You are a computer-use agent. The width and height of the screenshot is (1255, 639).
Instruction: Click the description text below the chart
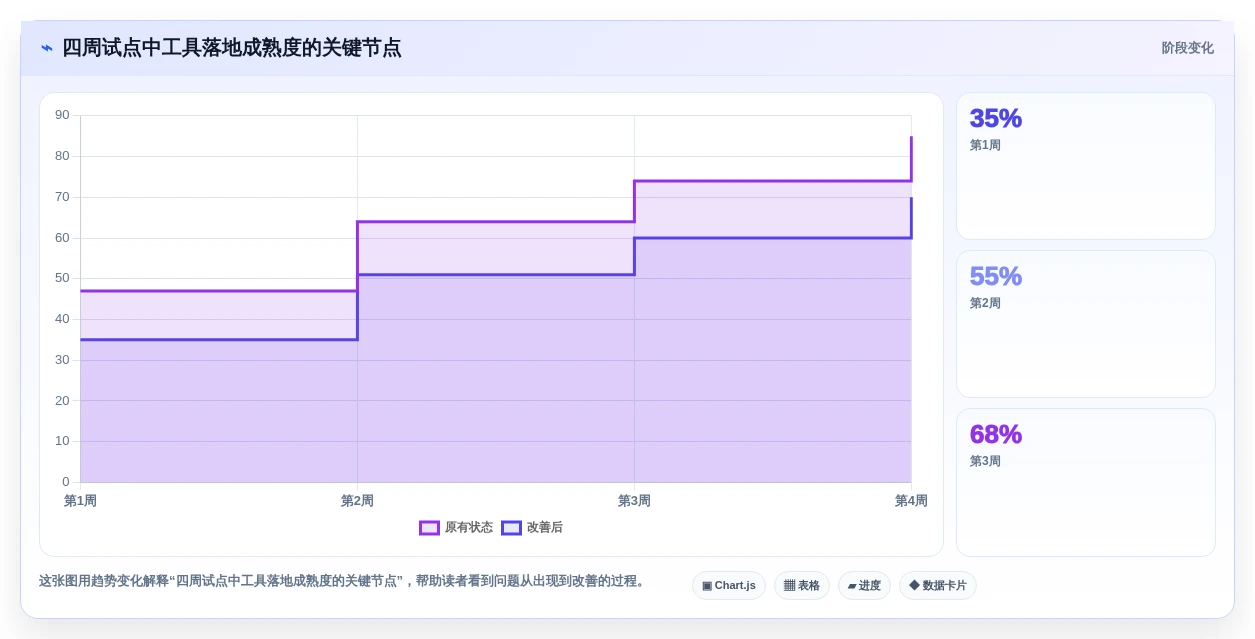[x=343, y=581]
